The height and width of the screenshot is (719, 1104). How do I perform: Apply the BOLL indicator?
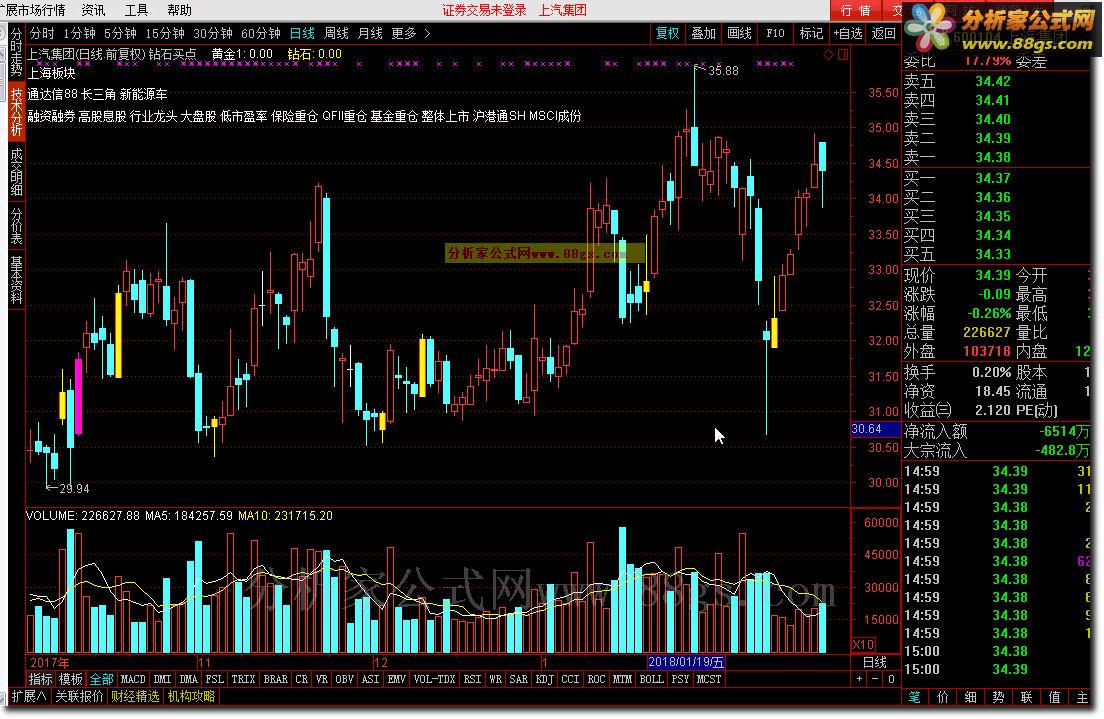coord(651,679)
